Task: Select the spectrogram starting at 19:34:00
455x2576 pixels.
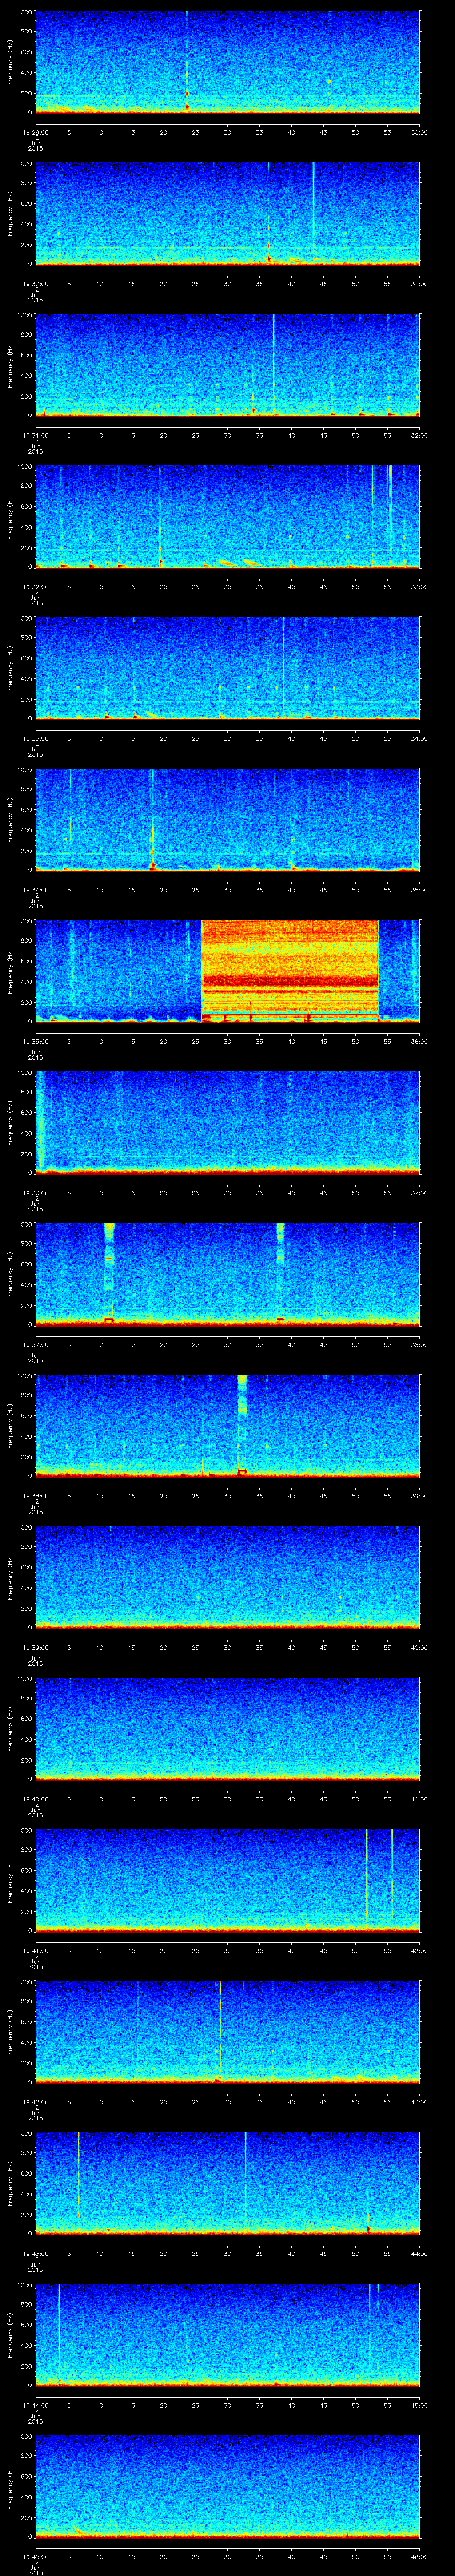Action: tap(228, 819)
